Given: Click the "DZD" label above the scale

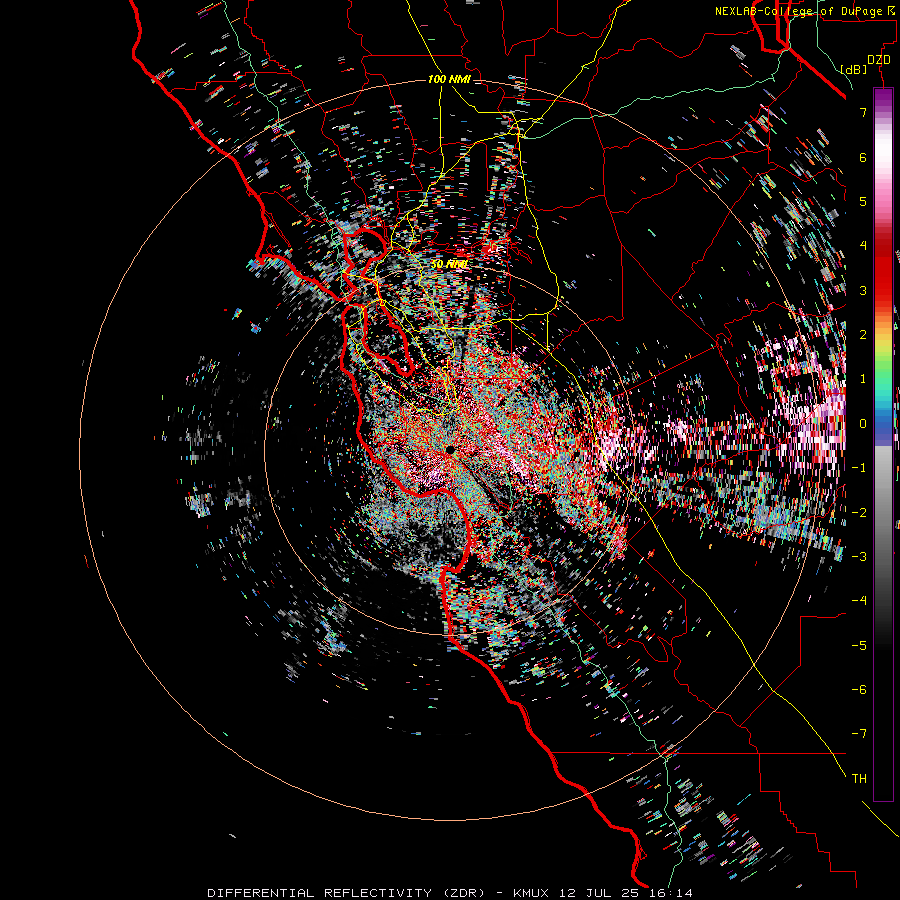Looking at the screenshot, I should pyautogui.click(x=878, y=60).
